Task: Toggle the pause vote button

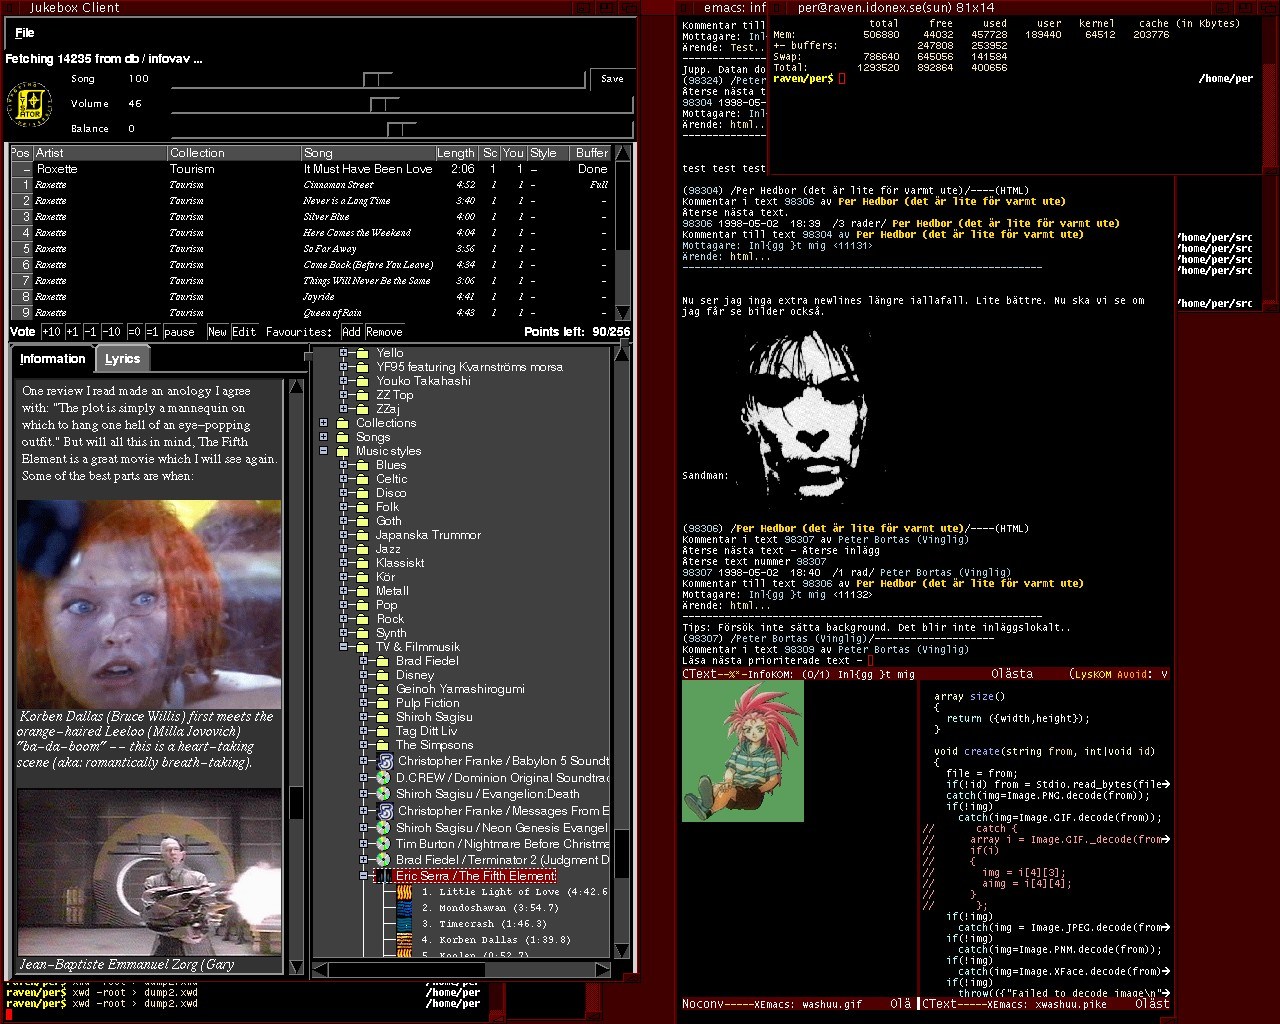Action: [179, 332]
